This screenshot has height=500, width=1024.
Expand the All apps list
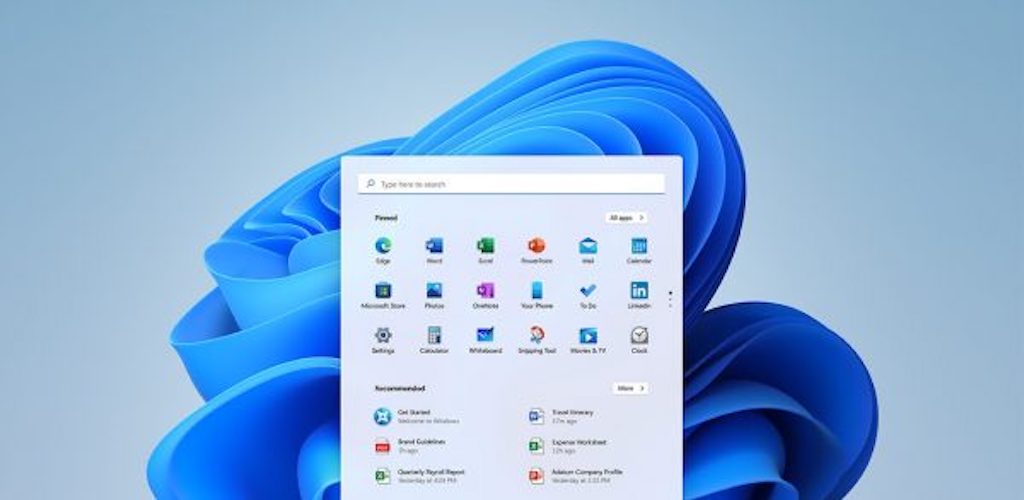(x=626, y=217)
